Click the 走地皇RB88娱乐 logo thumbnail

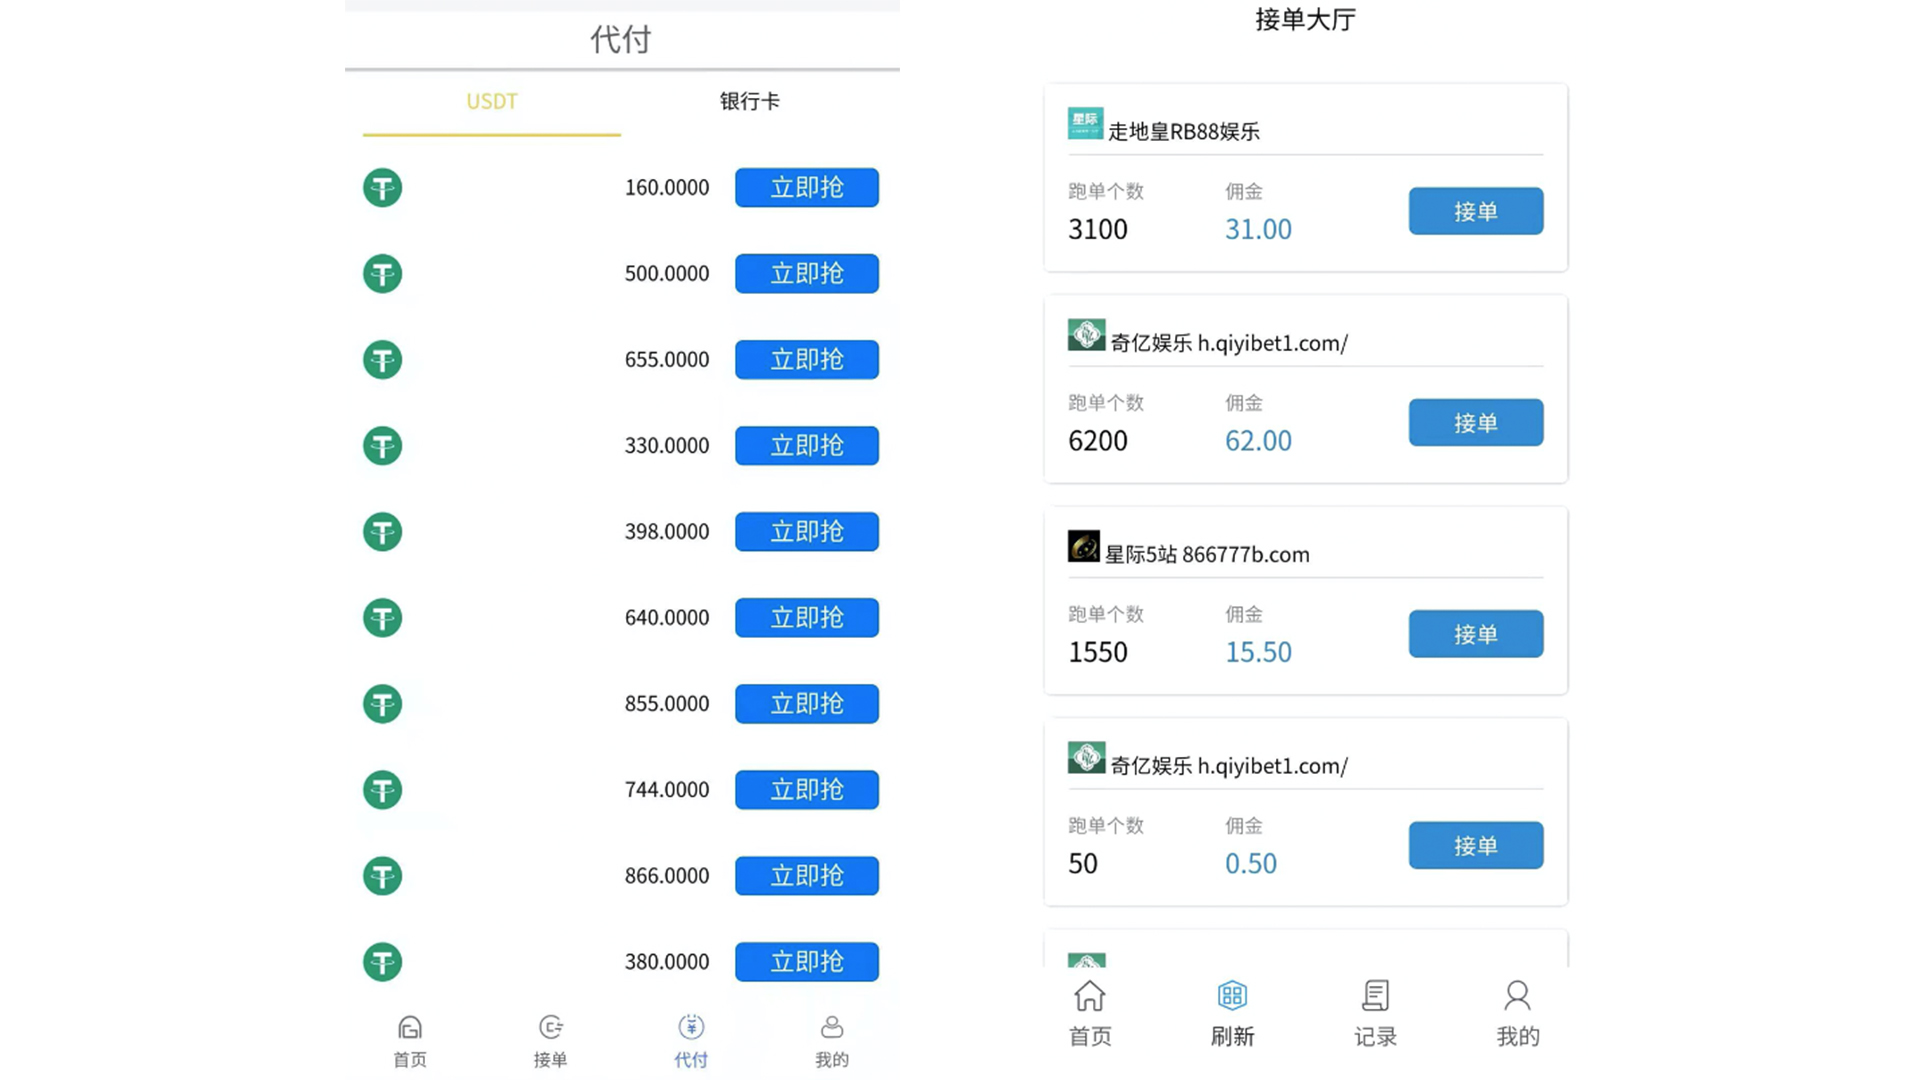click(1085, 123)
